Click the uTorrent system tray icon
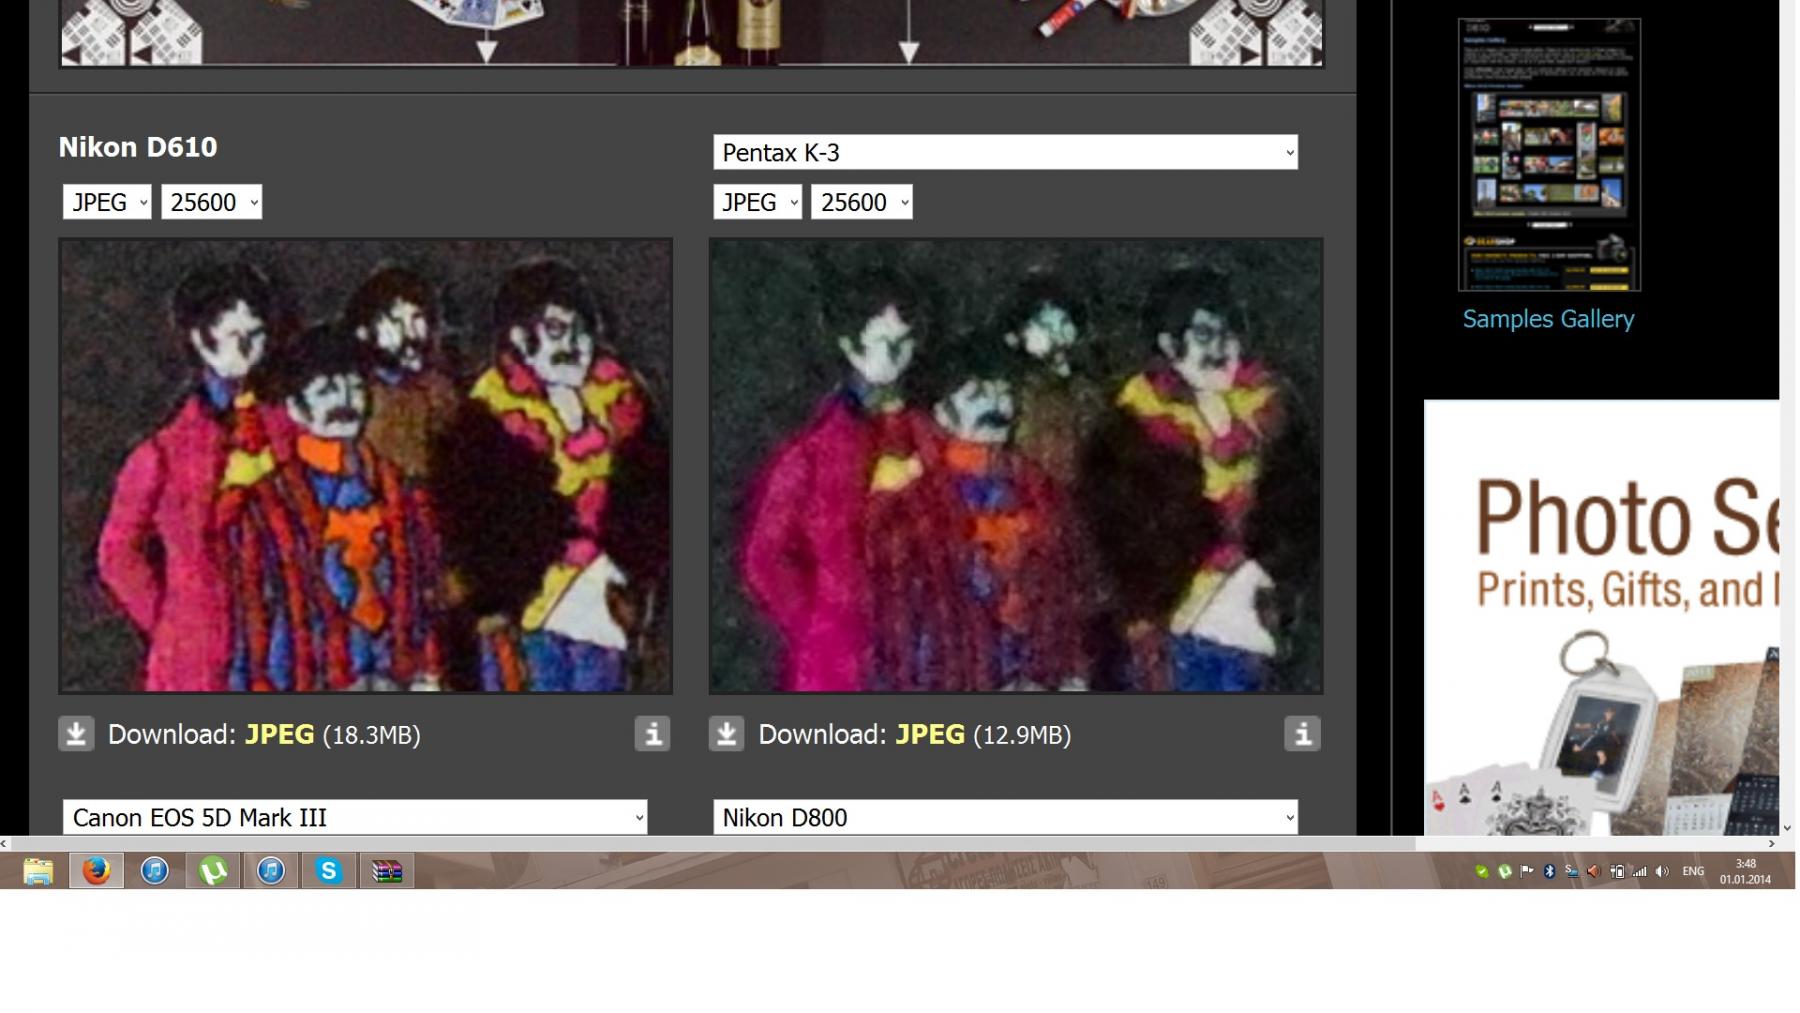 click(1504, 871)
